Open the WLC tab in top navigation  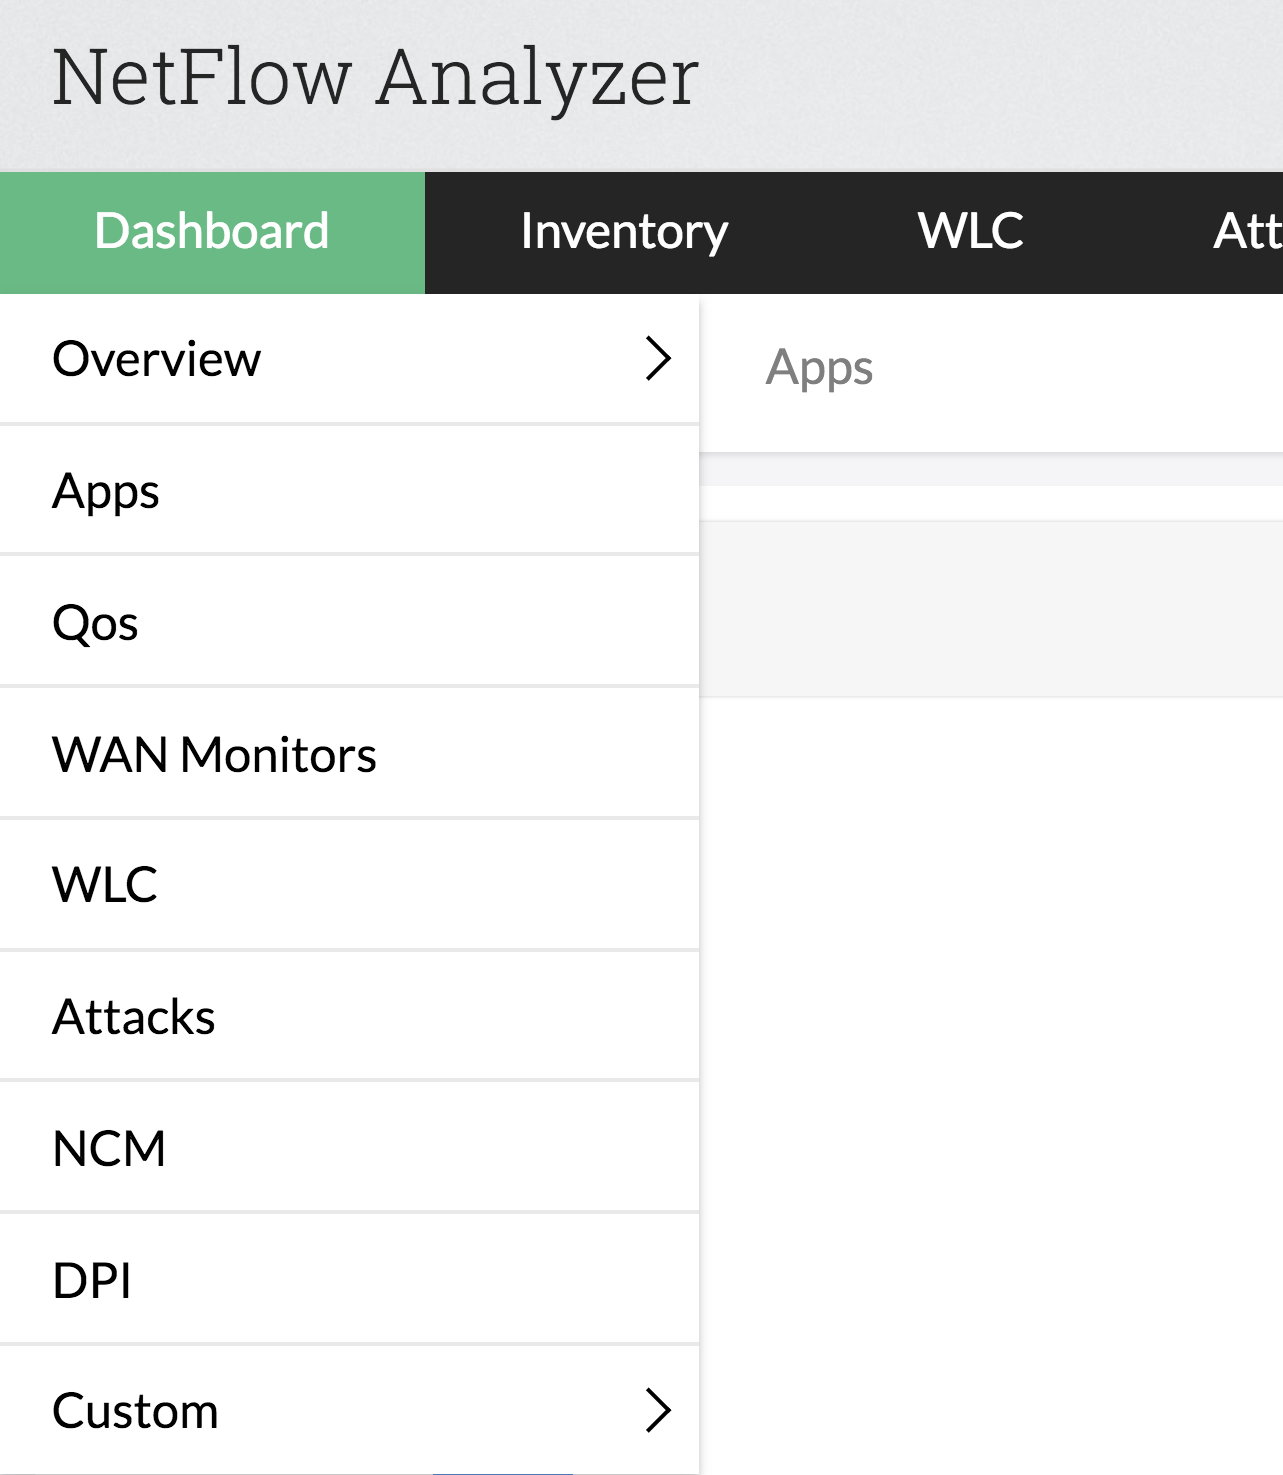(x=970, y=232)
